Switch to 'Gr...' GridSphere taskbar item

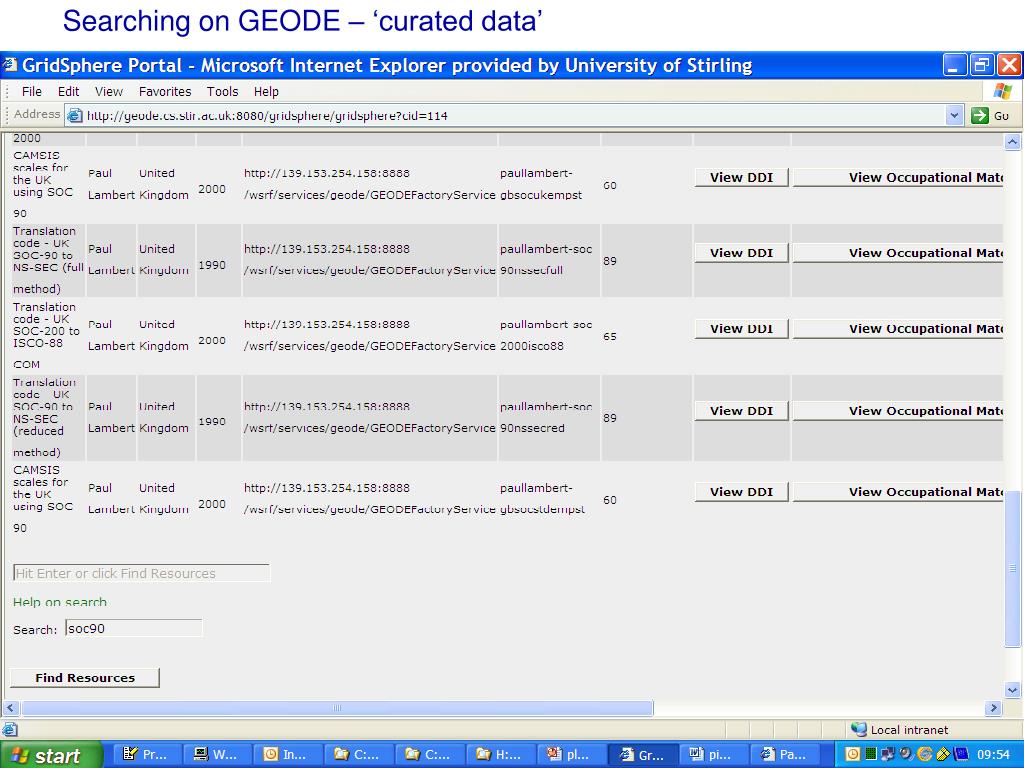pos(643,754)
